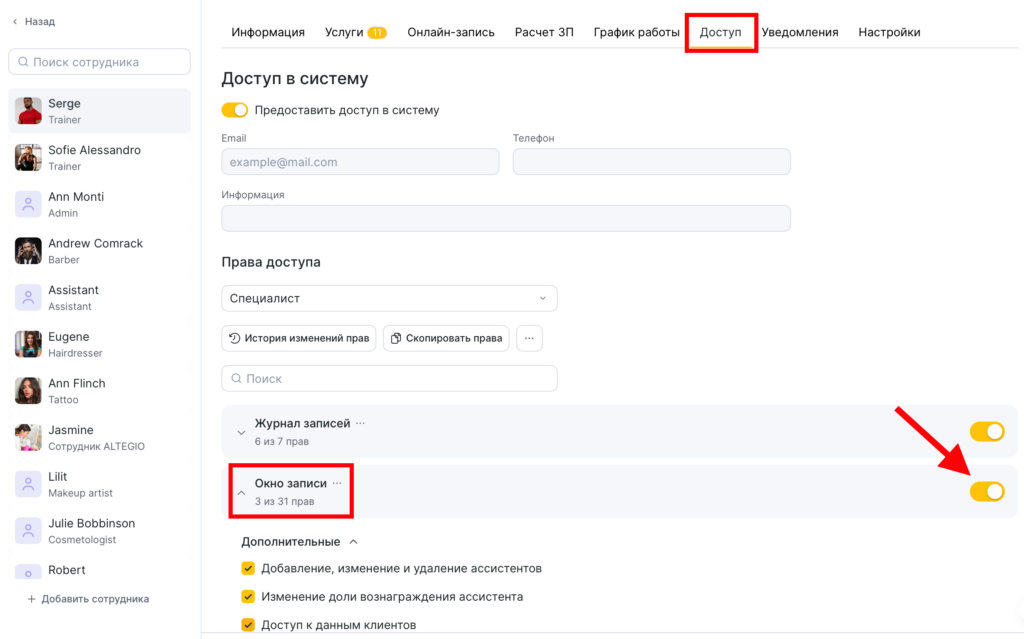Open the Специалист role dropdown

tap(389, 298)
